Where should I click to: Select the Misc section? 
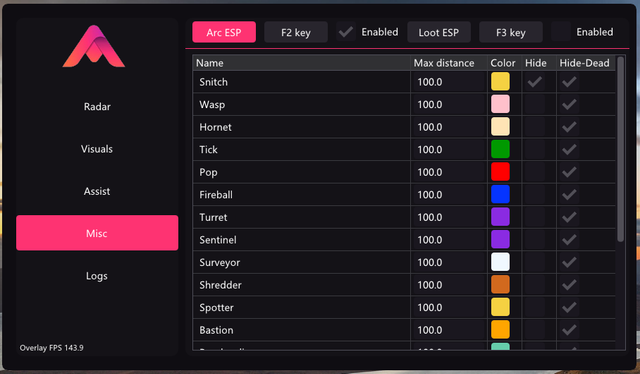[x=97, y=233]
